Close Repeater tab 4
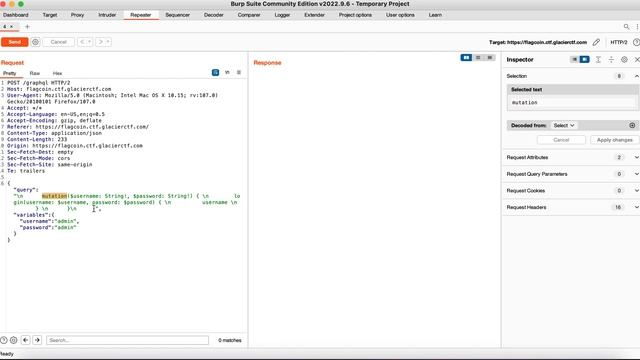Viewport: 640px width, 360px height. pyautogui.click(x=11, y=27)
